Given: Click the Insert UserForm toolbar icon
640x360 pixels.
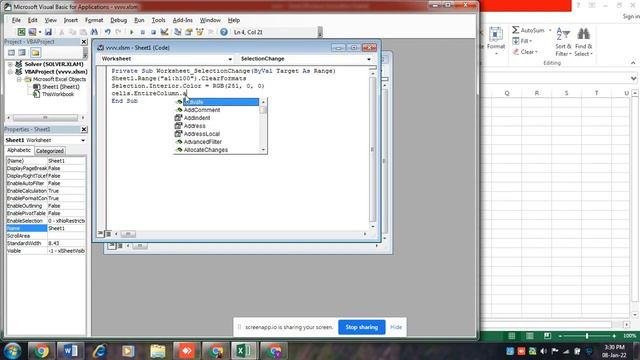Looking at the screenshot, I should [x=32, y=32].
